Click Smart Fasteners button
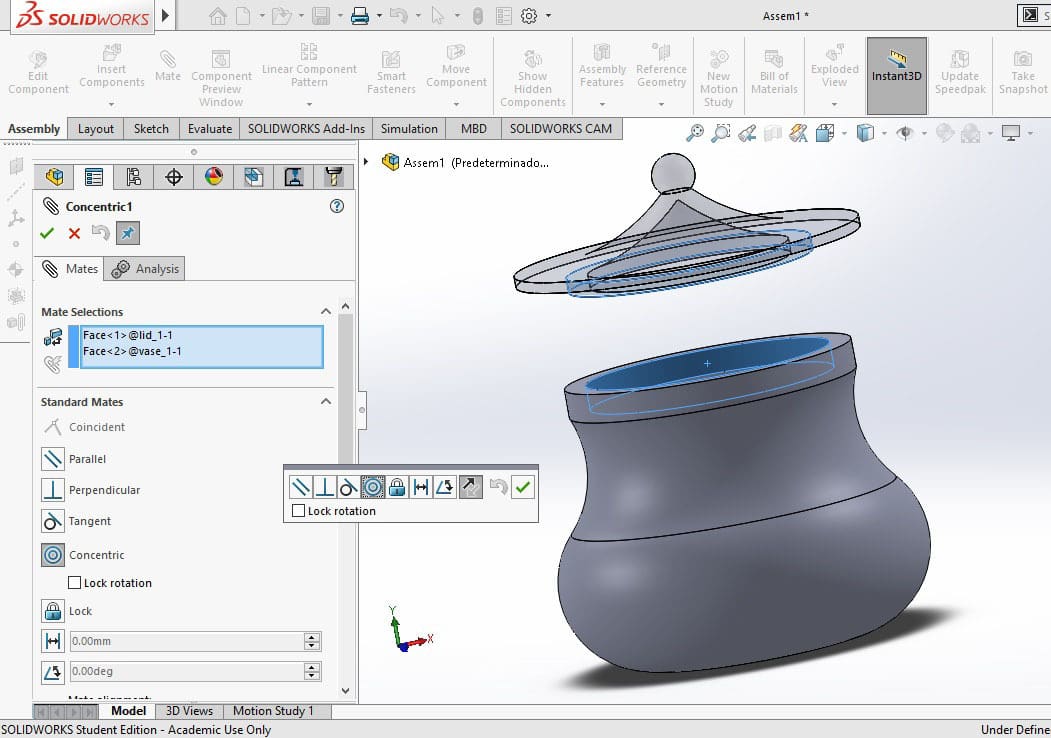 pyautogui.click(x=391, y=72)
